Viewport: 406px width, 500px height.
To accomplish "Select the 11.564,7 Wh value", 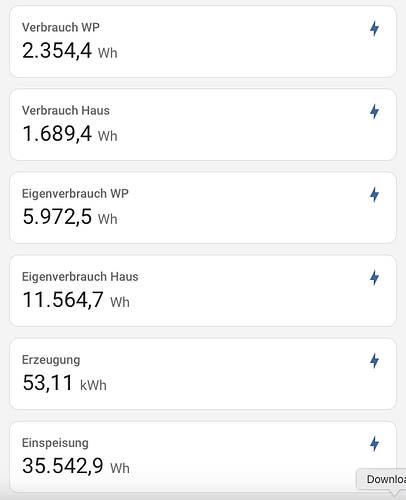I will [x=76, y=300].
